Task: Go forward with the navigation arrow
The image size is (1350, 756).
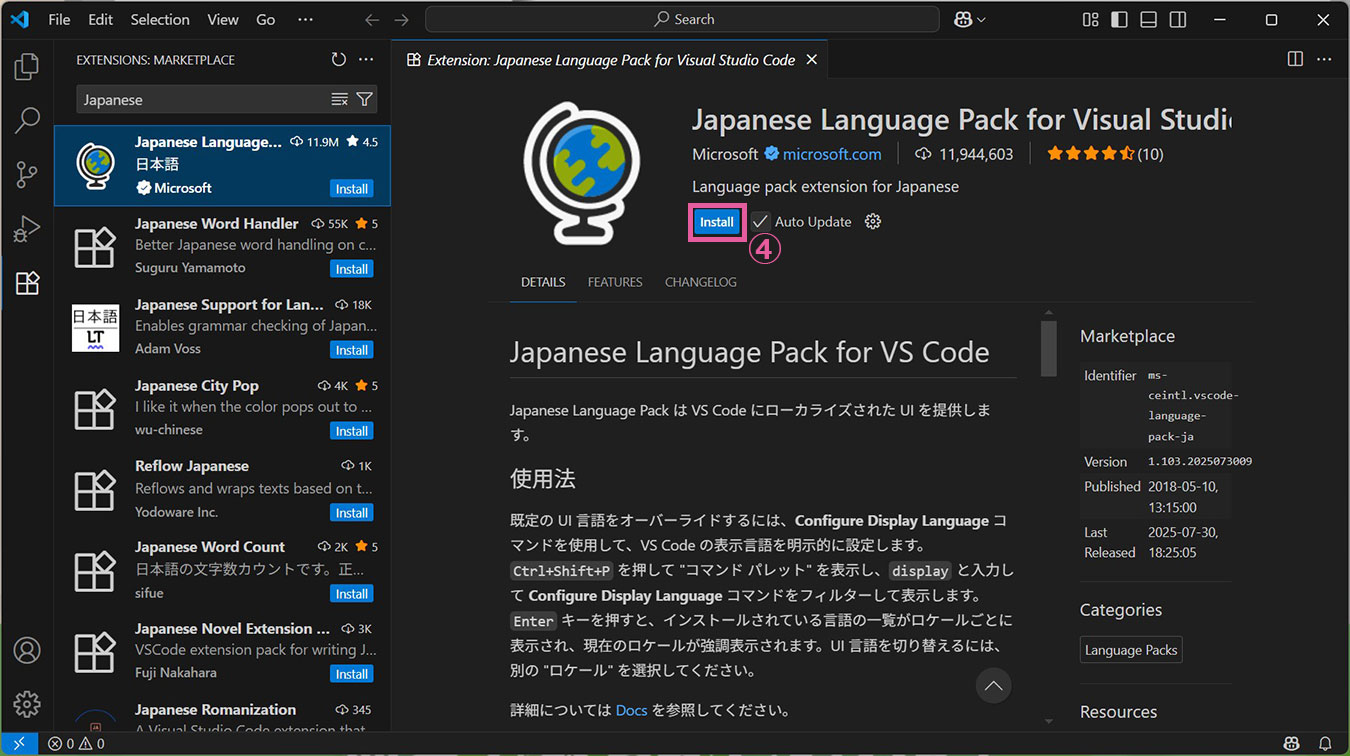Action: click(x=401, y=19)
